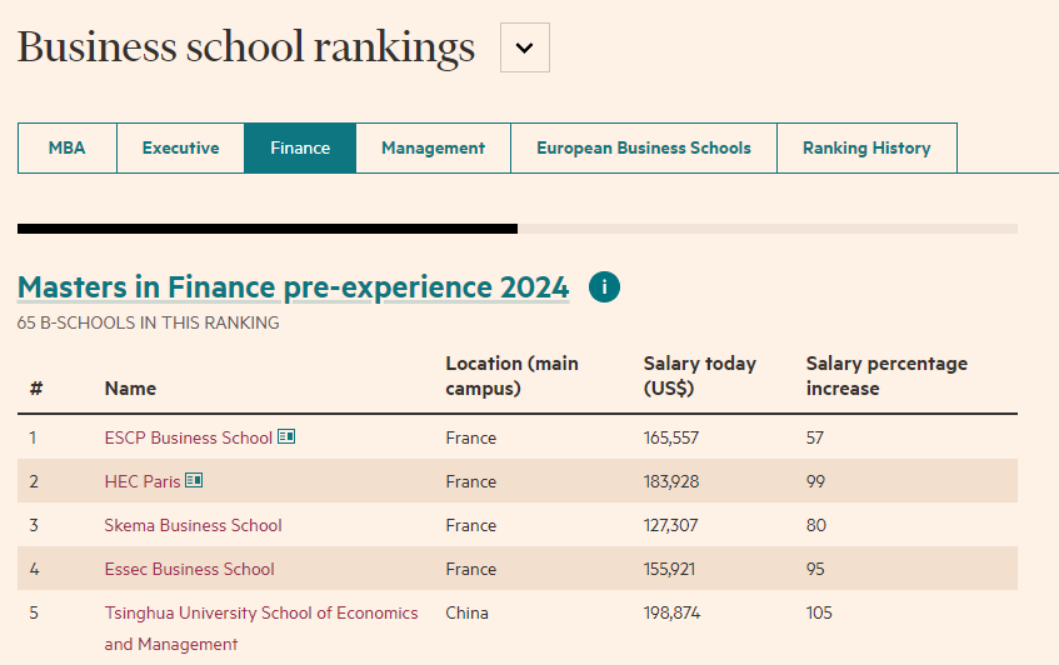Click the profile icon next to ESCP Business School
Screen dimensions: 1059x665
coord(287,437)
